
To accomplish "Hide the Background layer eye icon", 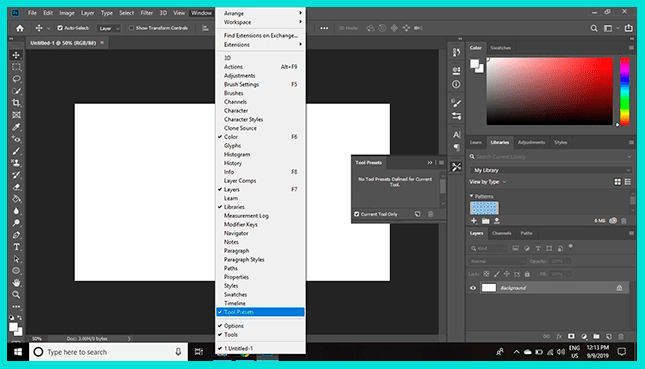I will click(473, 288).
